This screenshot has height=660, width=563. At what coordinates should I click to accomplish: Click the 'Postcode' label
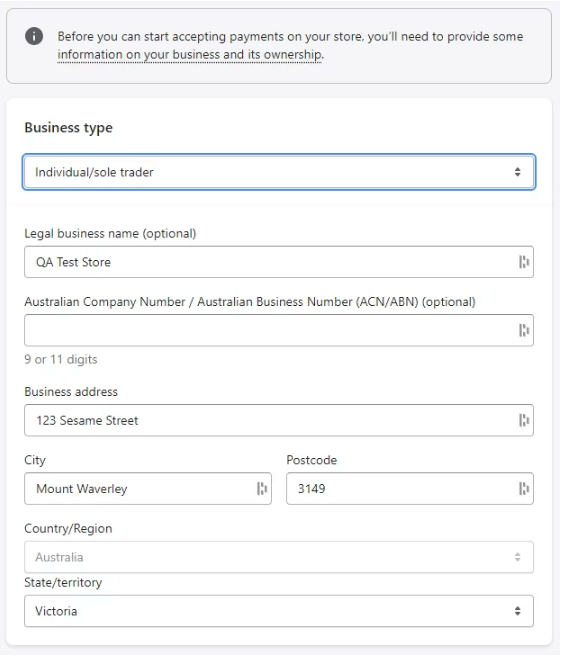(312, 460)
